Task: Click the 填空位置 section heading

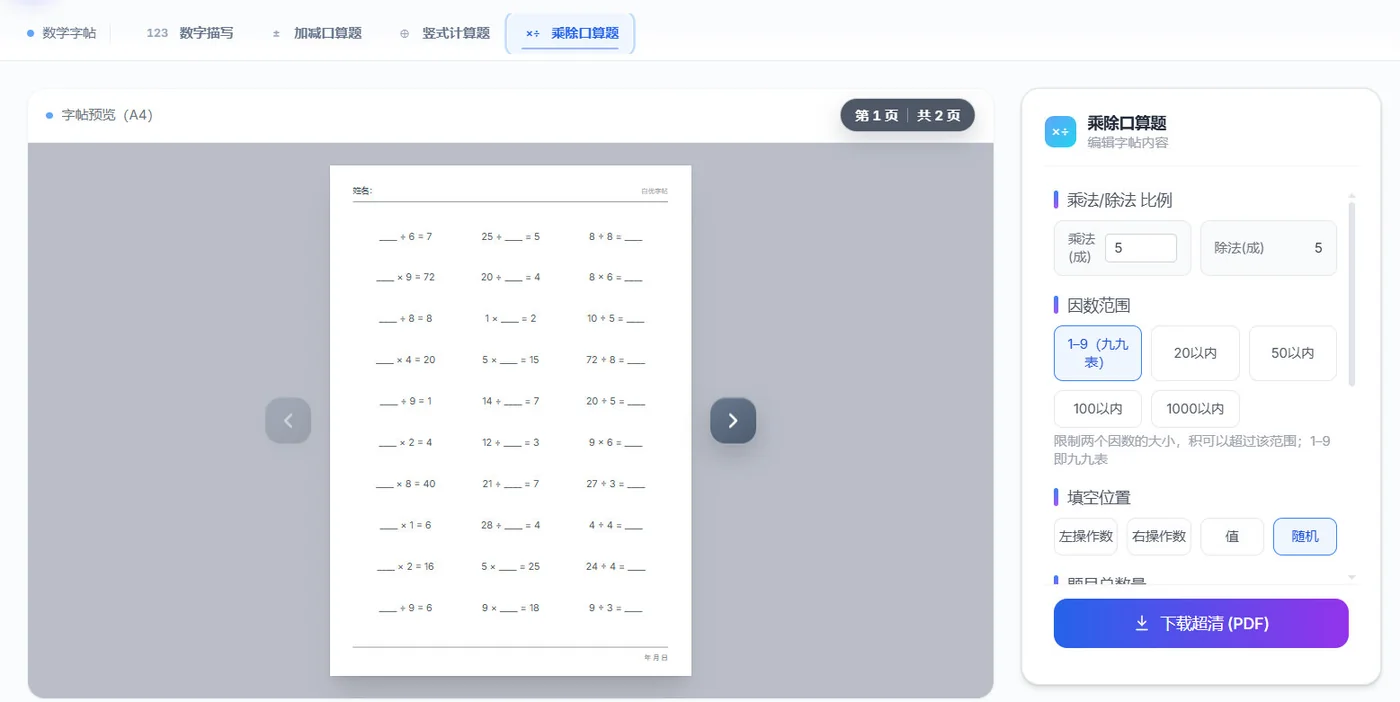Action: [1099, 497]
